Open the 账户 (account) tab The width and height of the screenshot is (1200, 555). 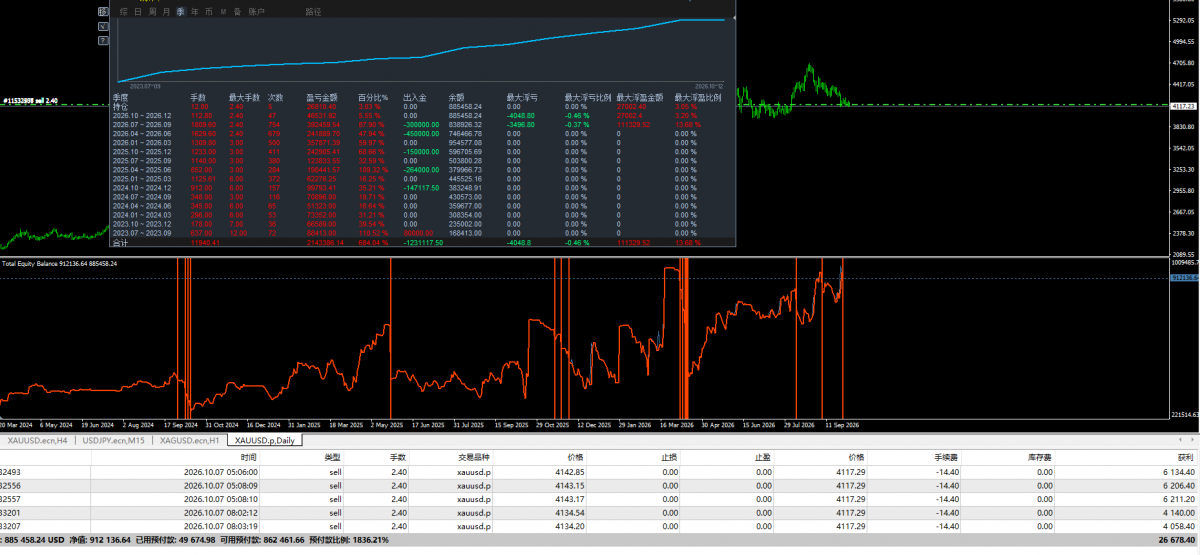(x=256, y=11)
